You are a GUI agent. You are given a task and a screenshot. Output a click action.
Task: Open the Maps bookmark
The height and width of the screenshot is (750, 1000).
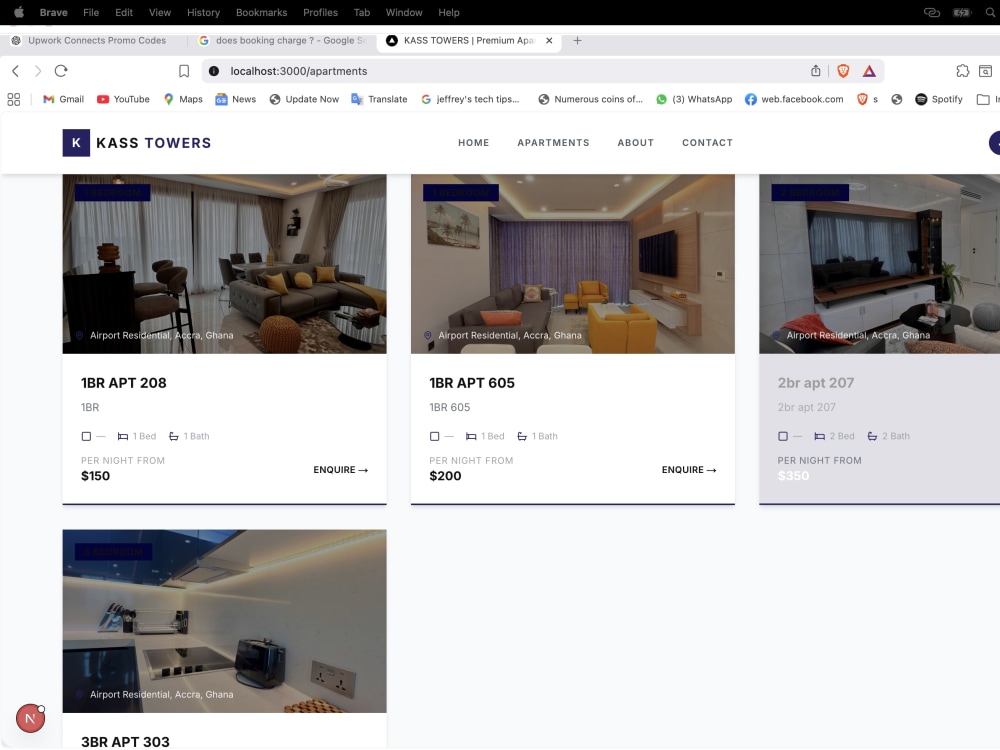[183, 99]
